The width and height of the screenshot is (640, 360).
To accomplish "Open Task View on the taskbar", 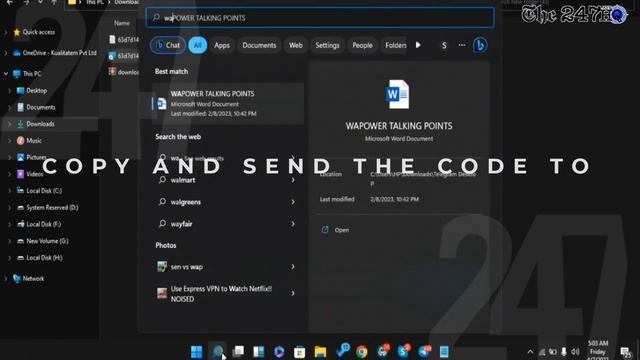I will coord(238,351).
